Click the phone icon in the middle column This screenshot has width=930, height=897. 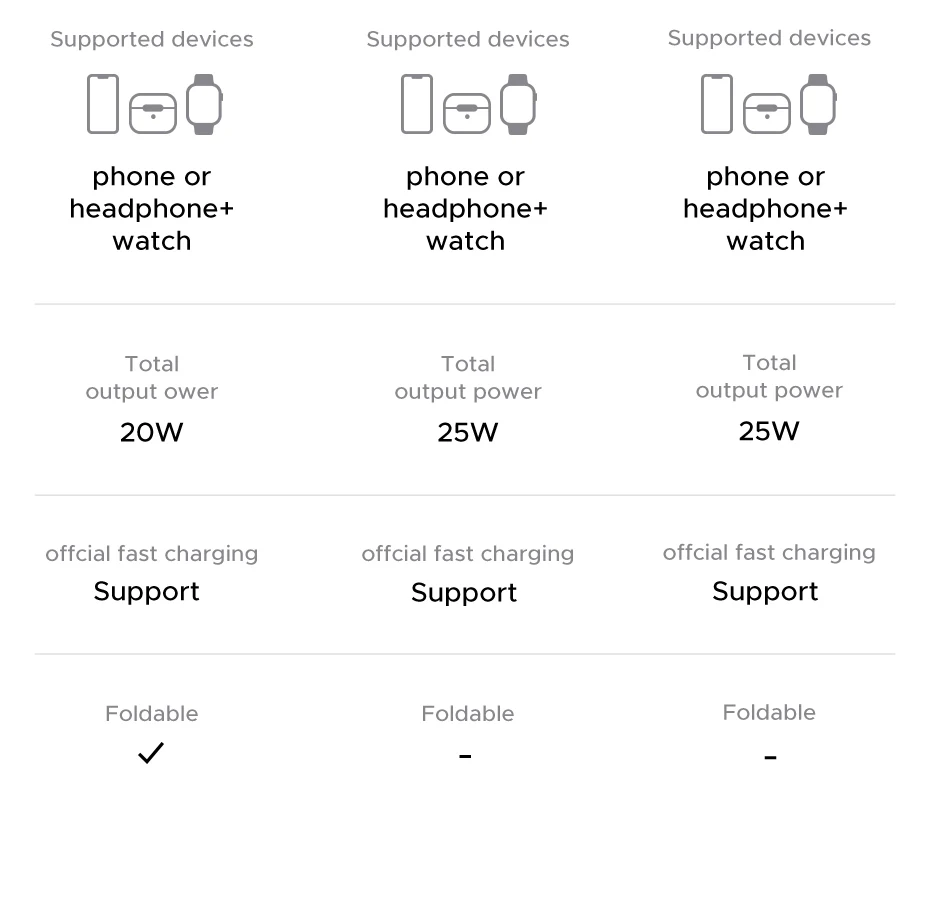tap(417, 104)
